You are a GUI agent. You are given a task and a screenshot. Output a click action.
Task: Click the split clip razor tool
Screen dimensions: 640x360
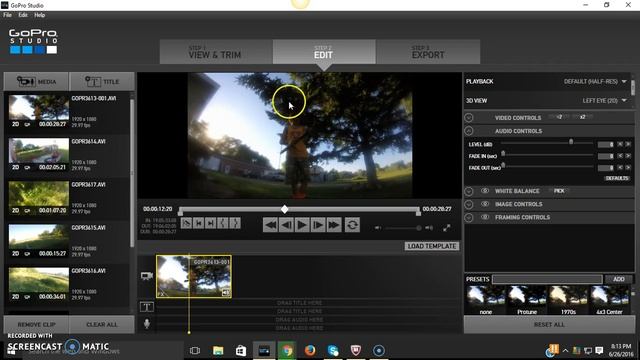tap(186, 223)
